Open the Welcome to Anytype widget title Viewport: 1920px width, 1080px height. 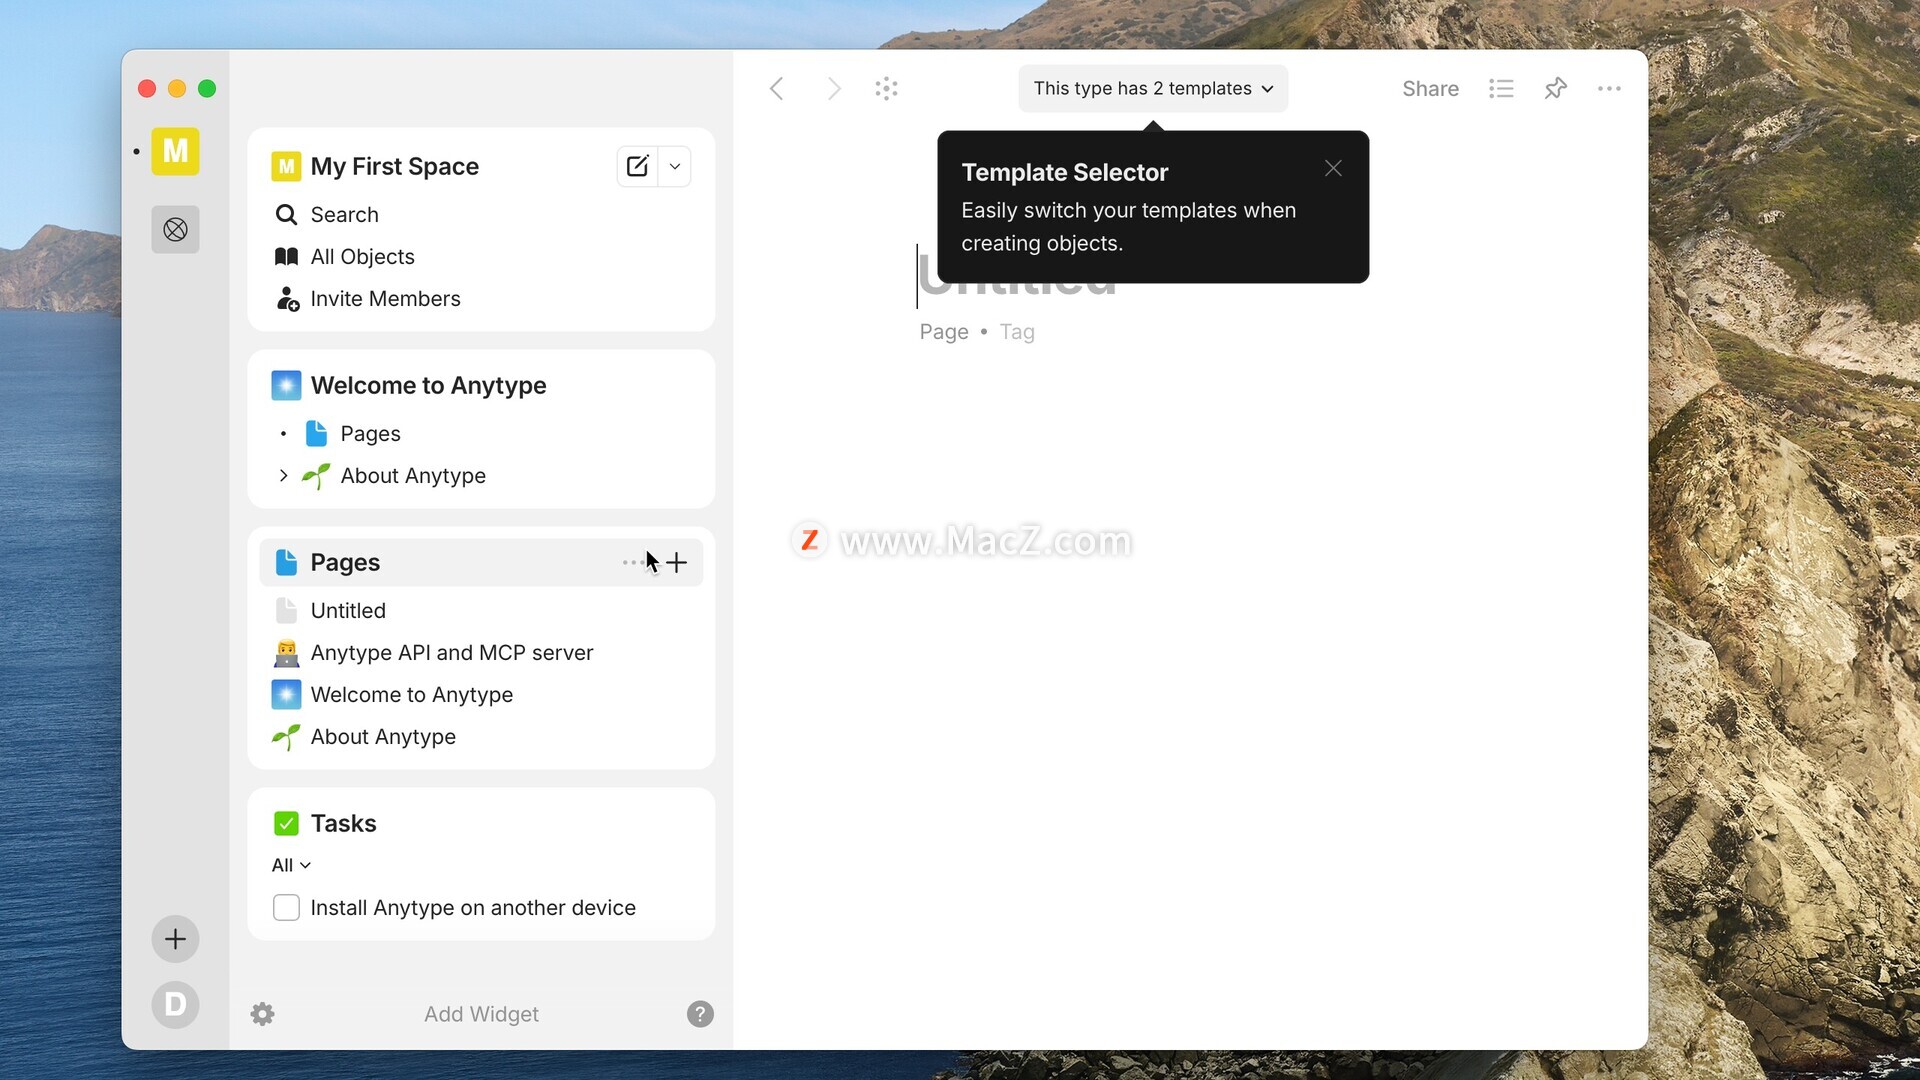(428, 385)
